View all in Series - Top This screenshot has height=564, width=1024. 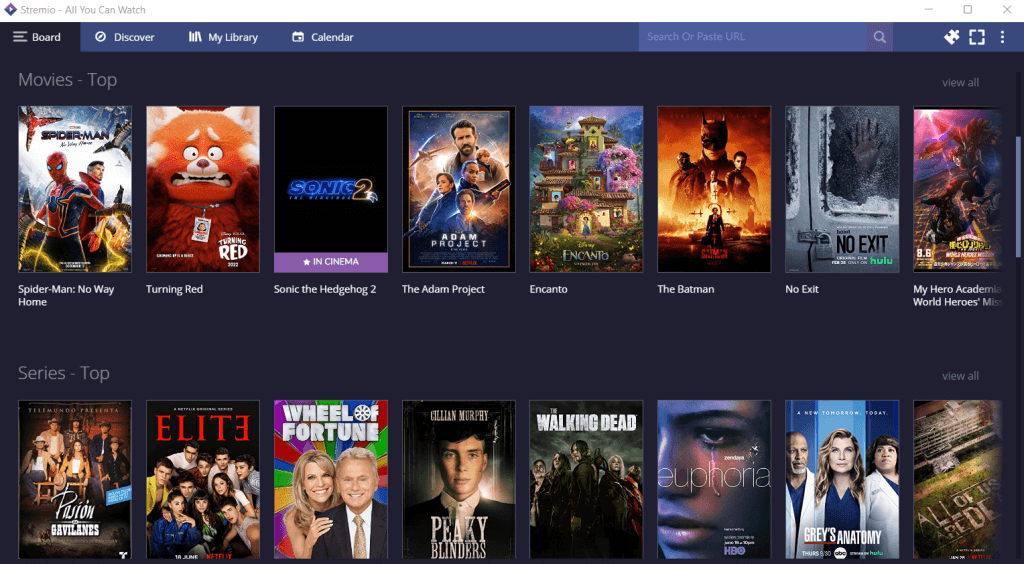click(960, 376)
